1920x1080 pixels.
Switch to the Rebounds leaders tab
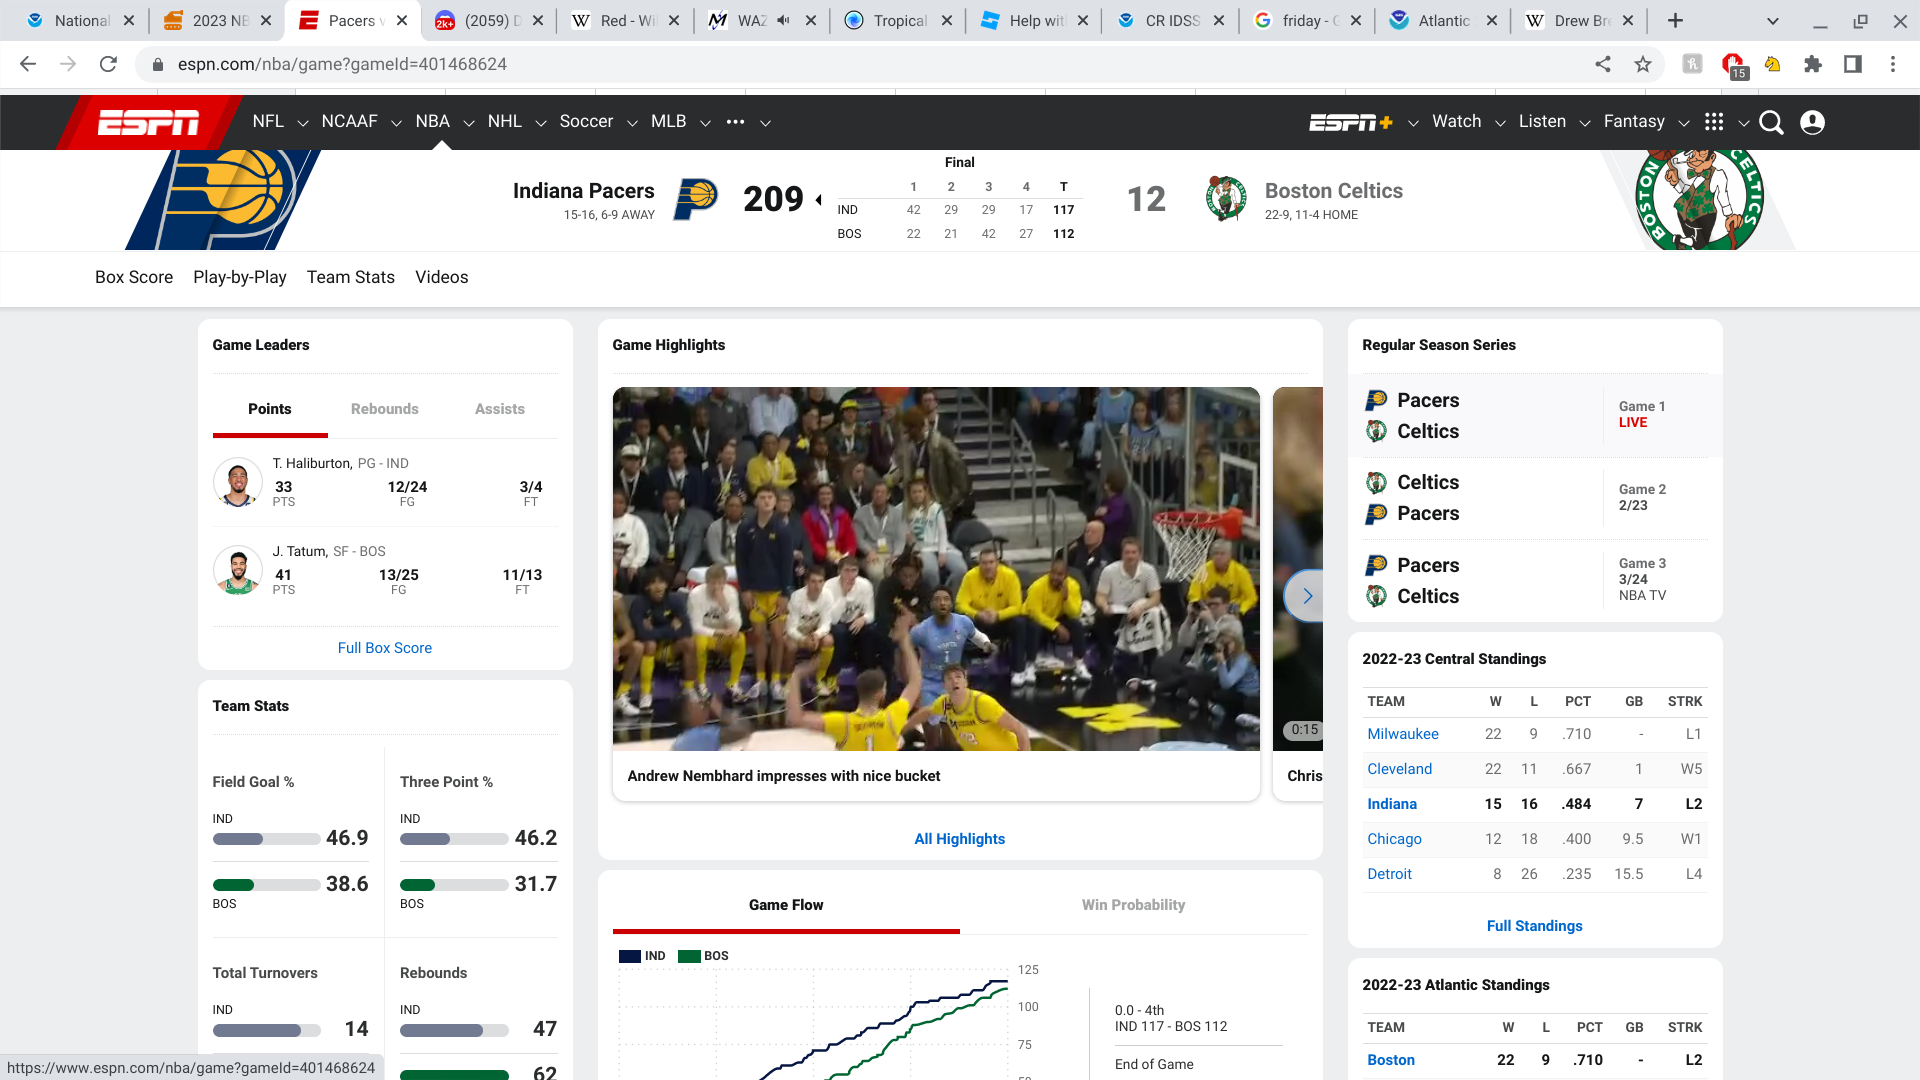point(384,409)
